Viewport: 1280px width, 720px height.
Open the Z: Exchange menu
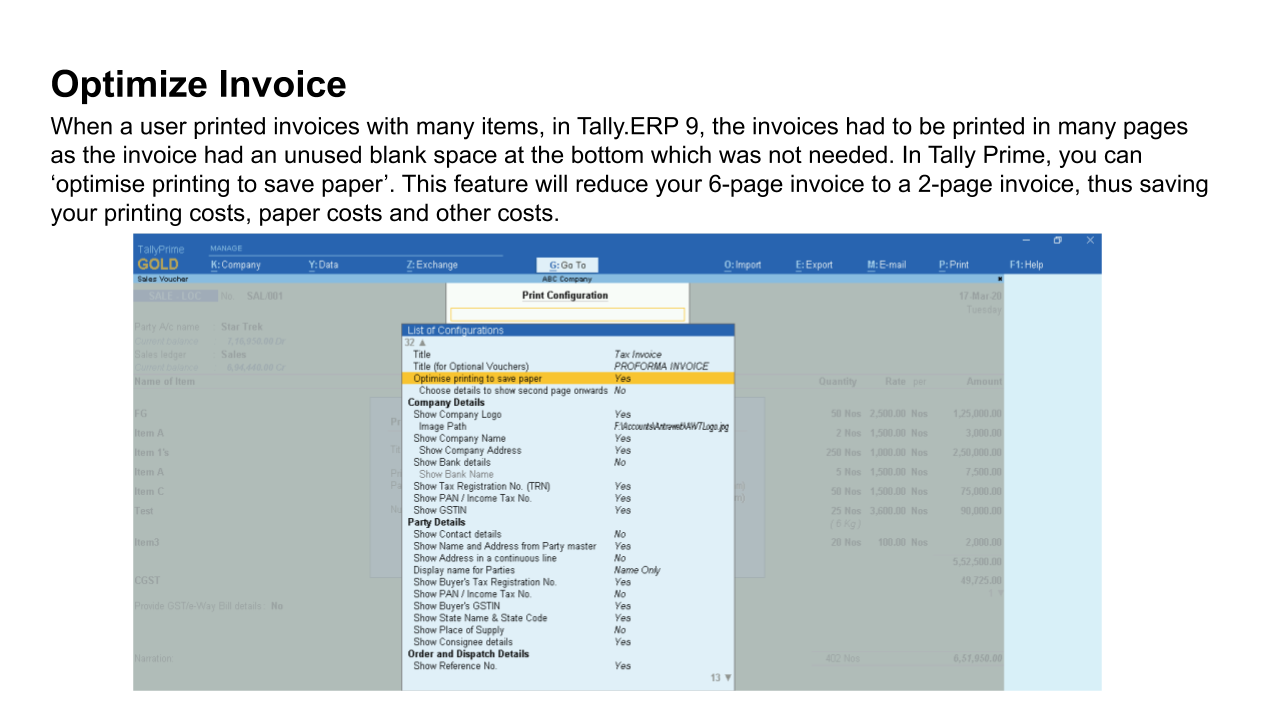(432, 265)
